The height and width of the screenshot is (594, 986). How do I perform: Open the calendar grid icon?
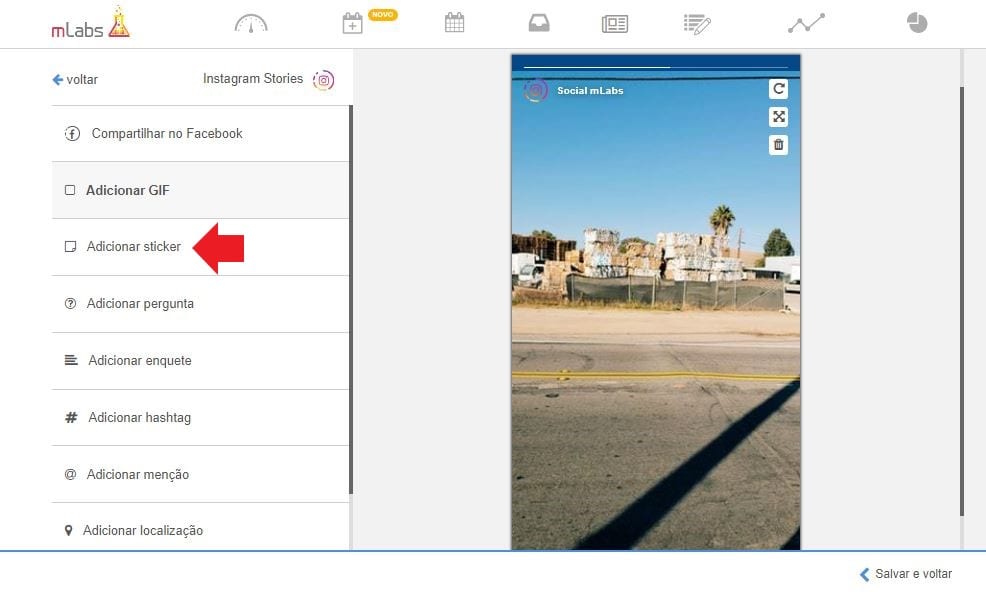pos(454,23)
